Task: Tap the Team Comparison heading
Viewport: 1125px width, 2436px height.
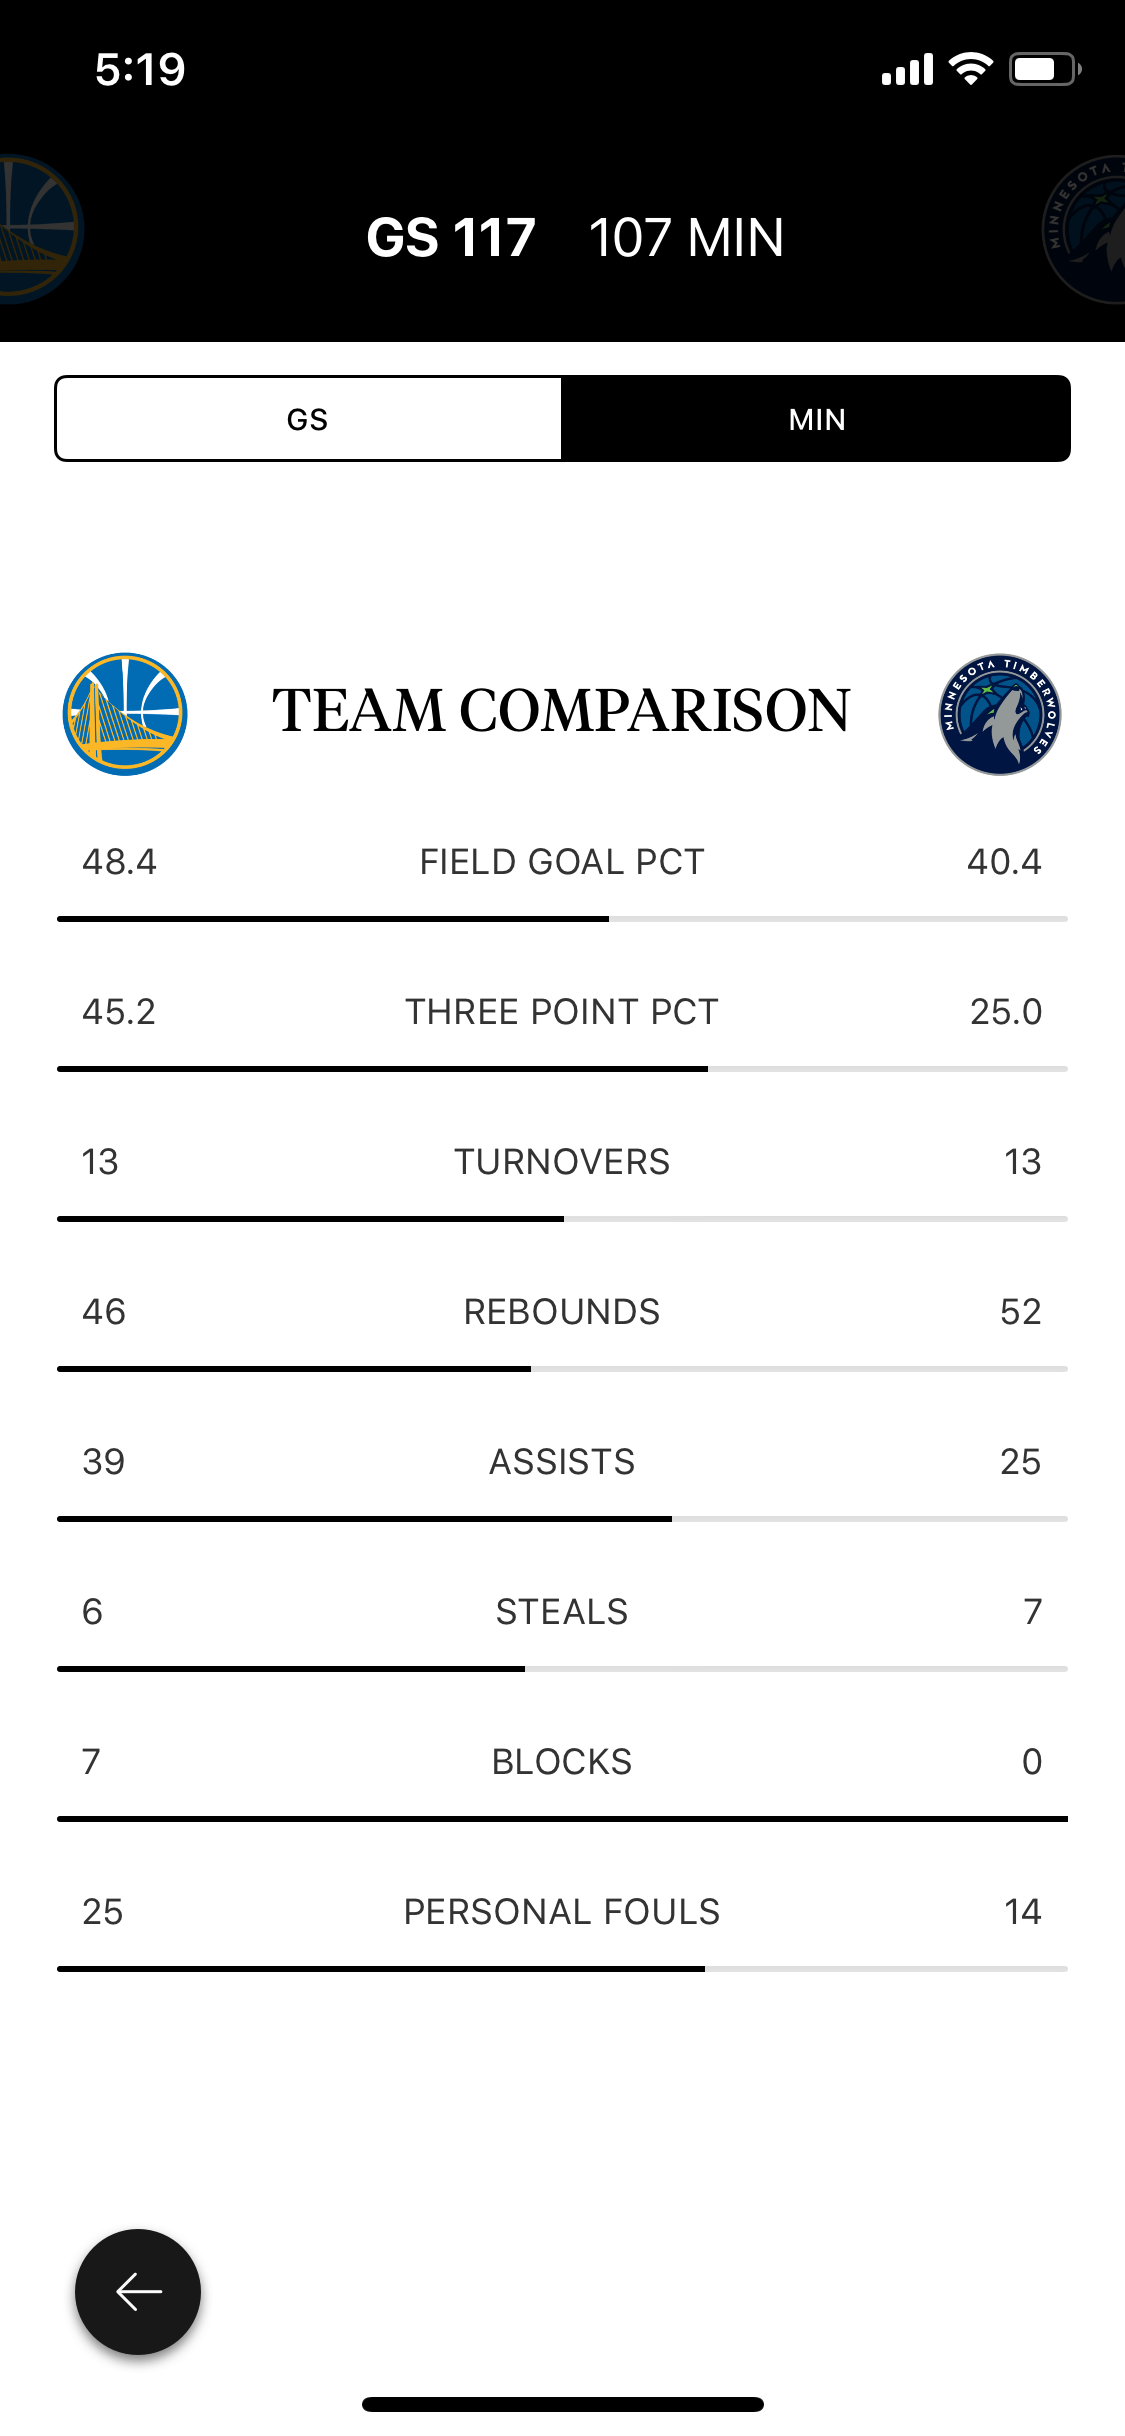Action: [x=562, y=711]
